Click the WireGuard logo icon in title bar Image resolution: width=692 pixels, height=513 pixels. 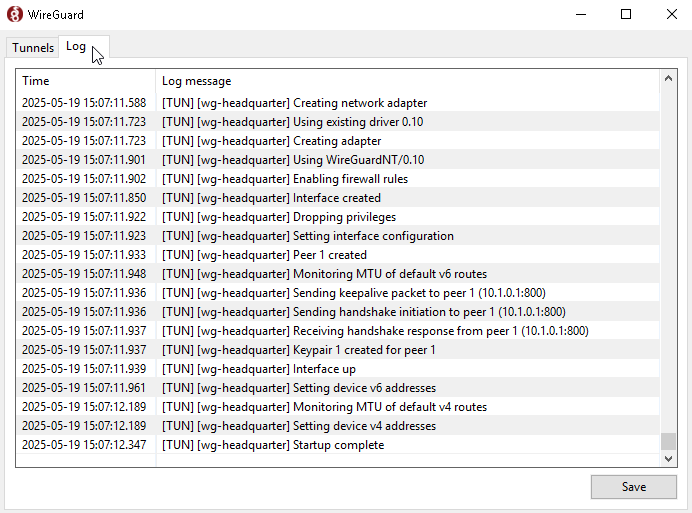[15, 15]
